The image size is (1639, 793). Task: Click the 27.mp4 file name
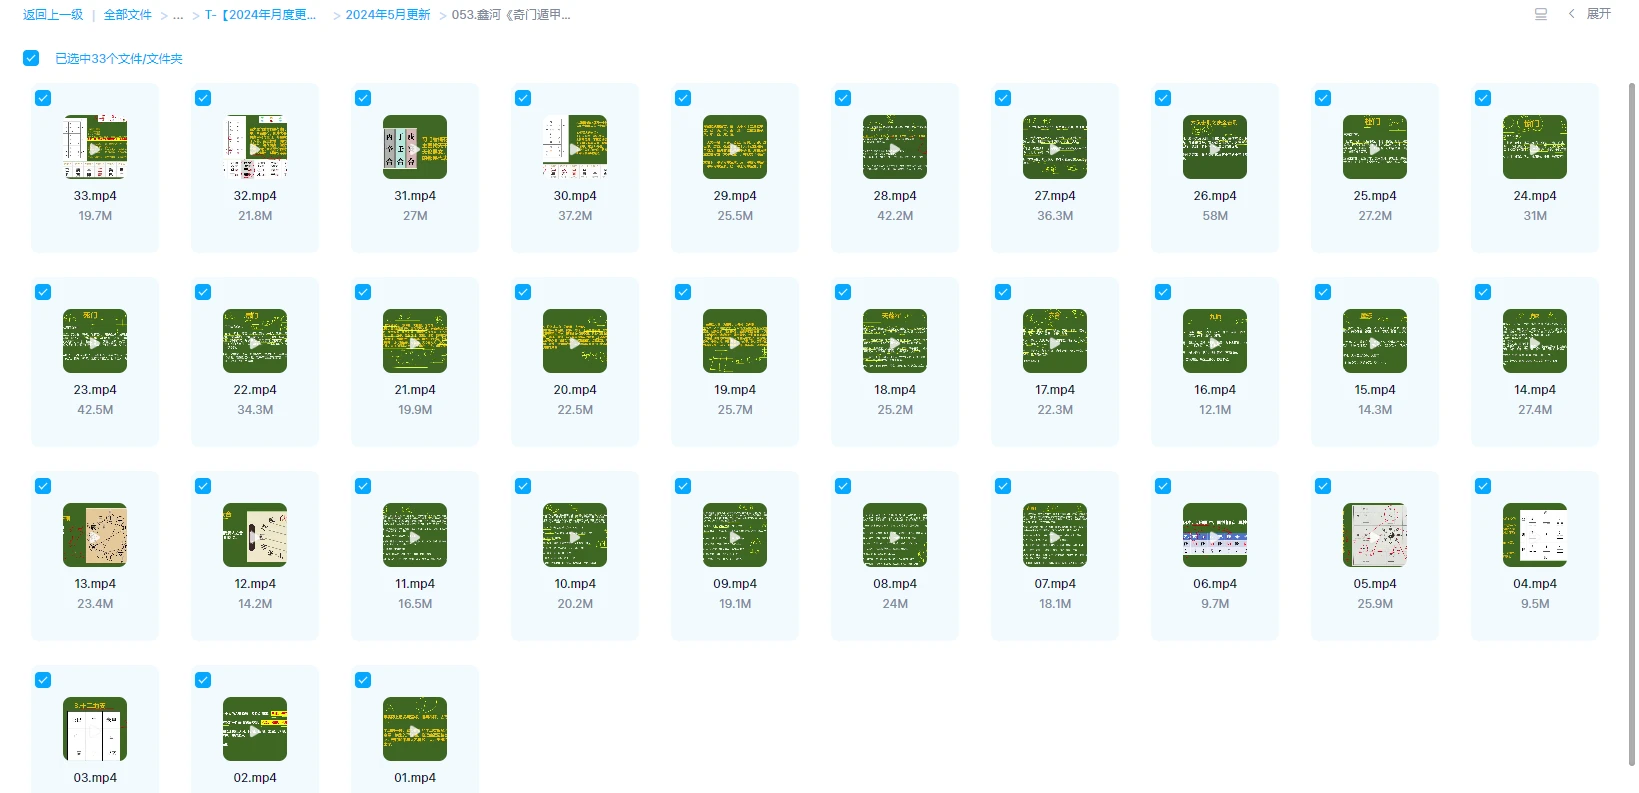[x=1055, y=196]
